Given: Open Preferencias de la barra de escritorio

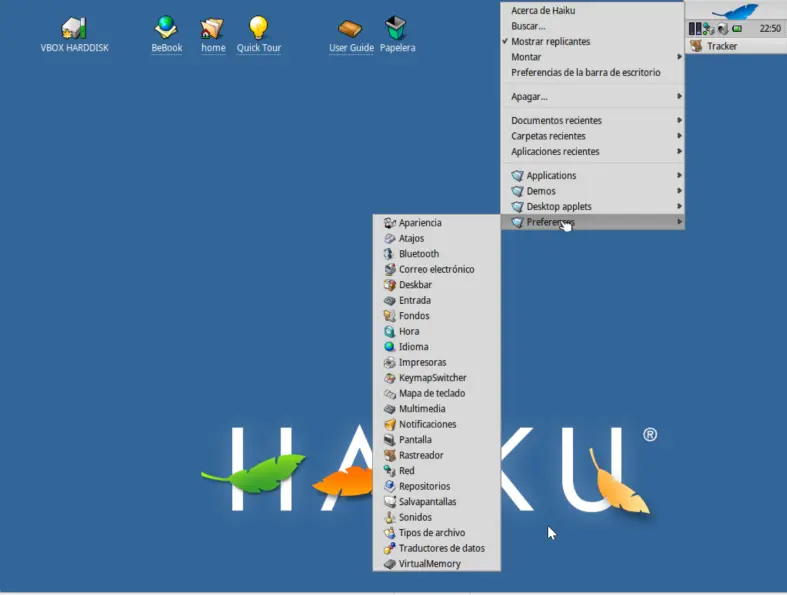Looking at the screenshot, I should (593, 73).
